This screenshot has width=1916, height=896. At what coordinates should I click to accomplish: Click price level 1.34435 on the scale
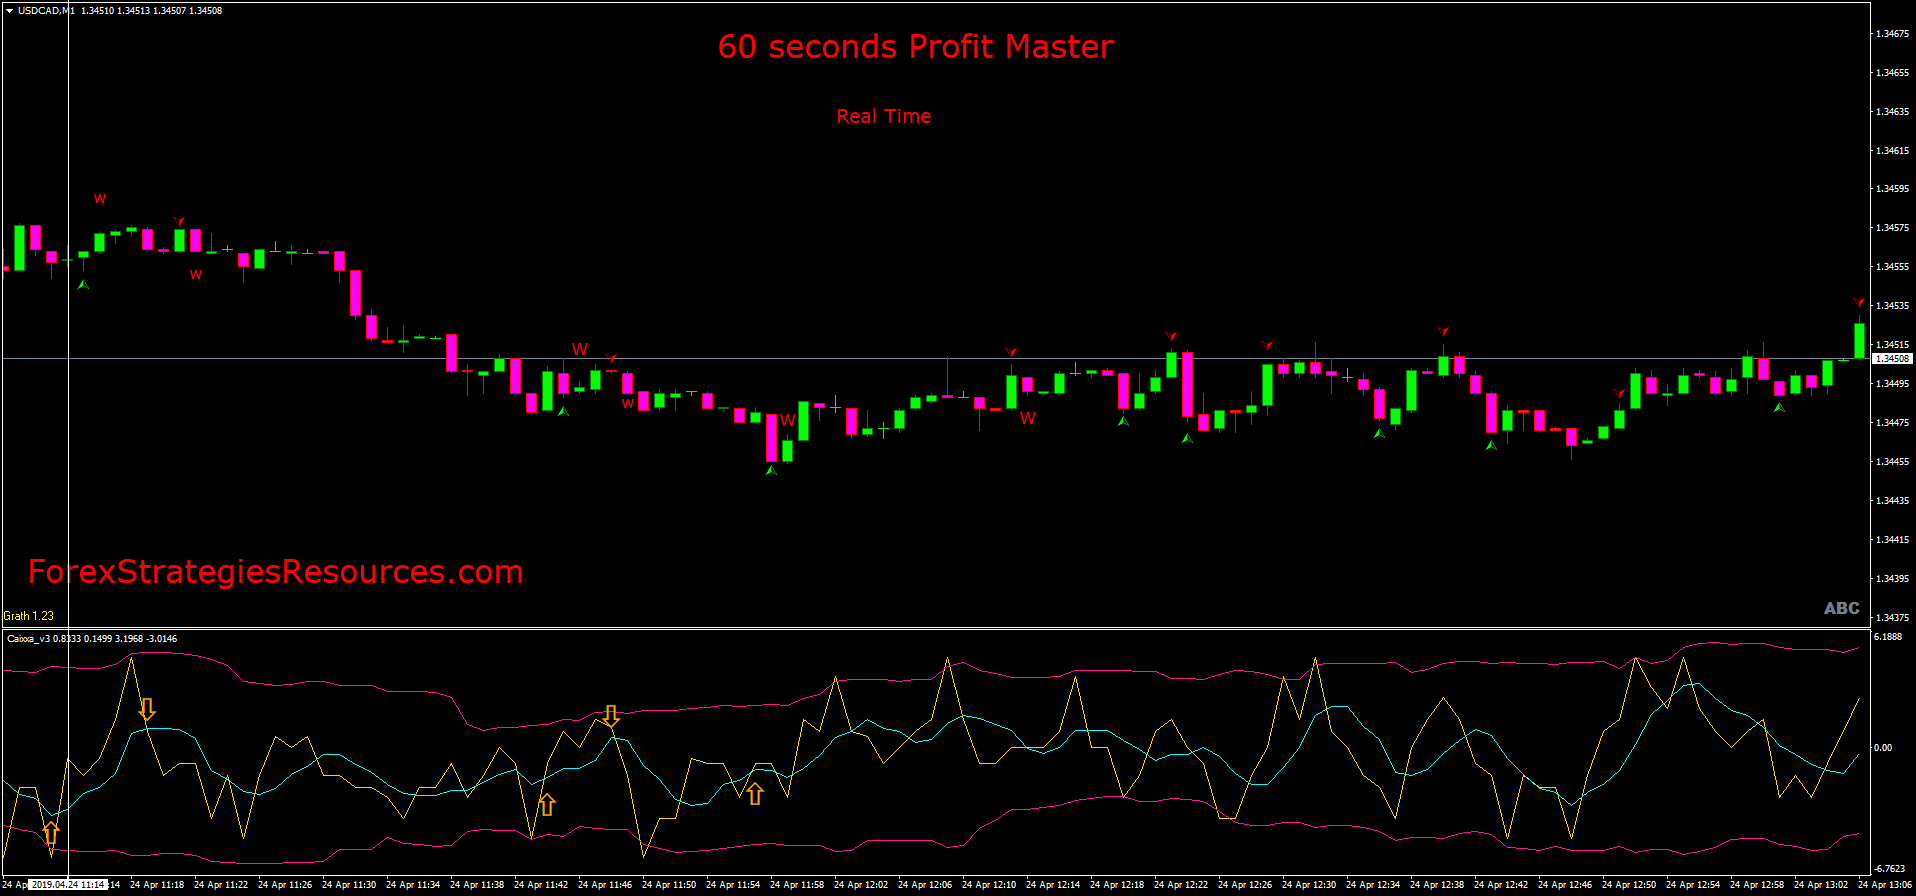pos(1893,501)
